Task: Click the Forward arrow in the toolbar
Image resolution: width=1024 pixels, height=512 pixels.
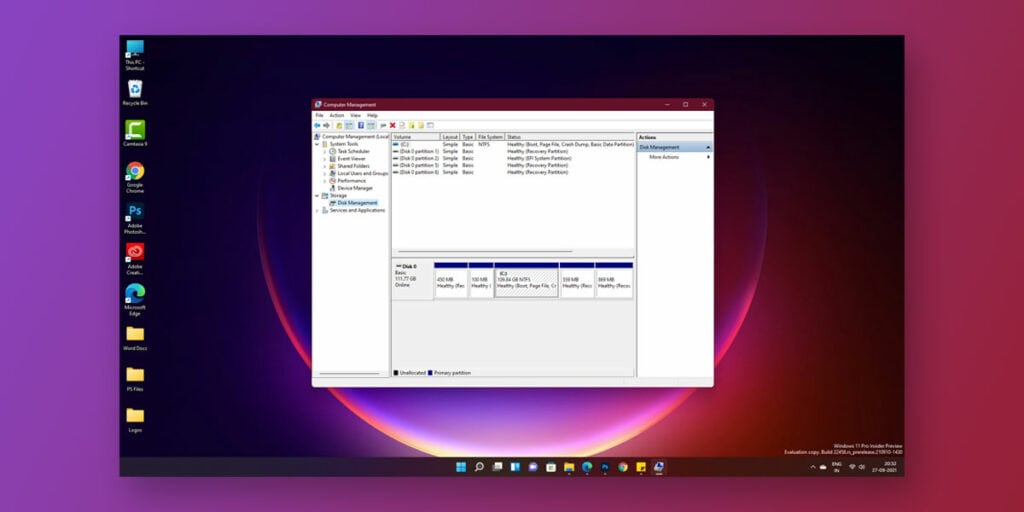Action: coord(326,125)
